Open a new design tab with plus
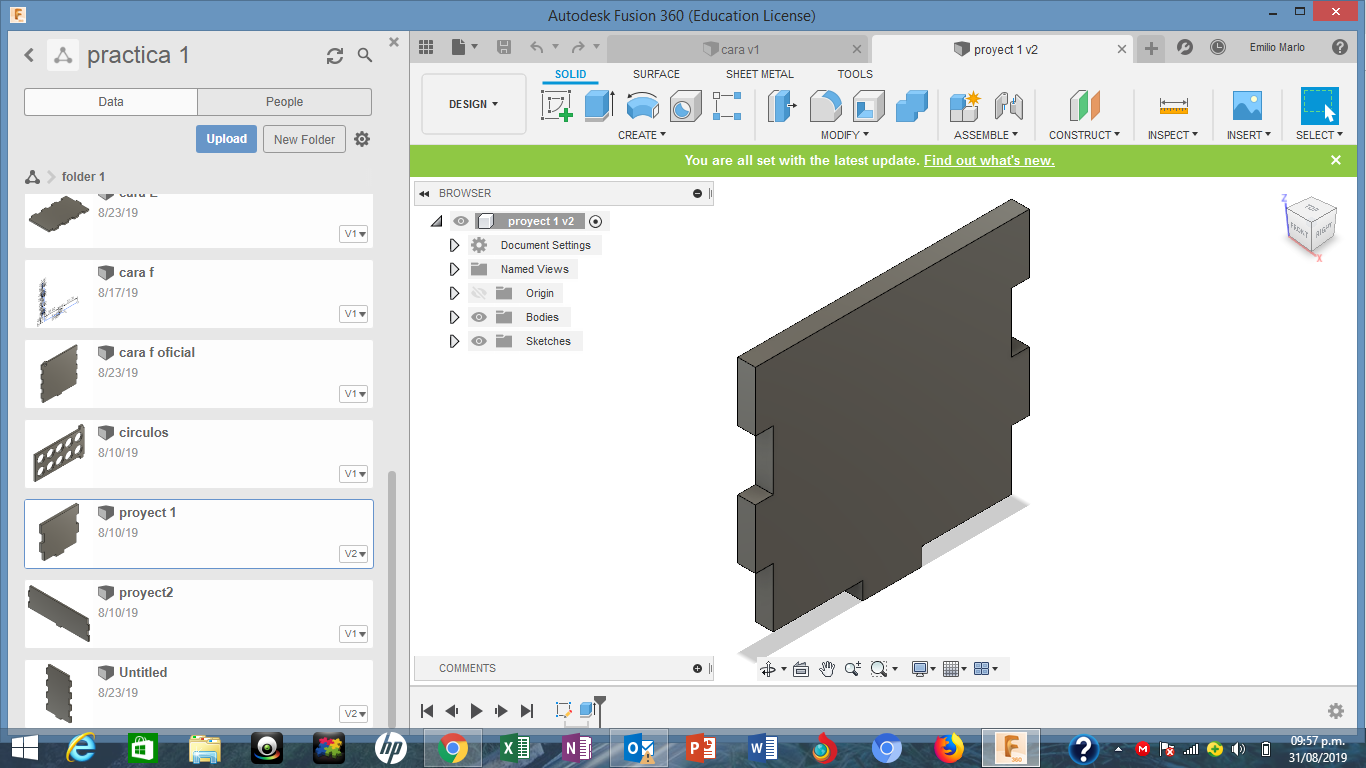 point(1152,48)
